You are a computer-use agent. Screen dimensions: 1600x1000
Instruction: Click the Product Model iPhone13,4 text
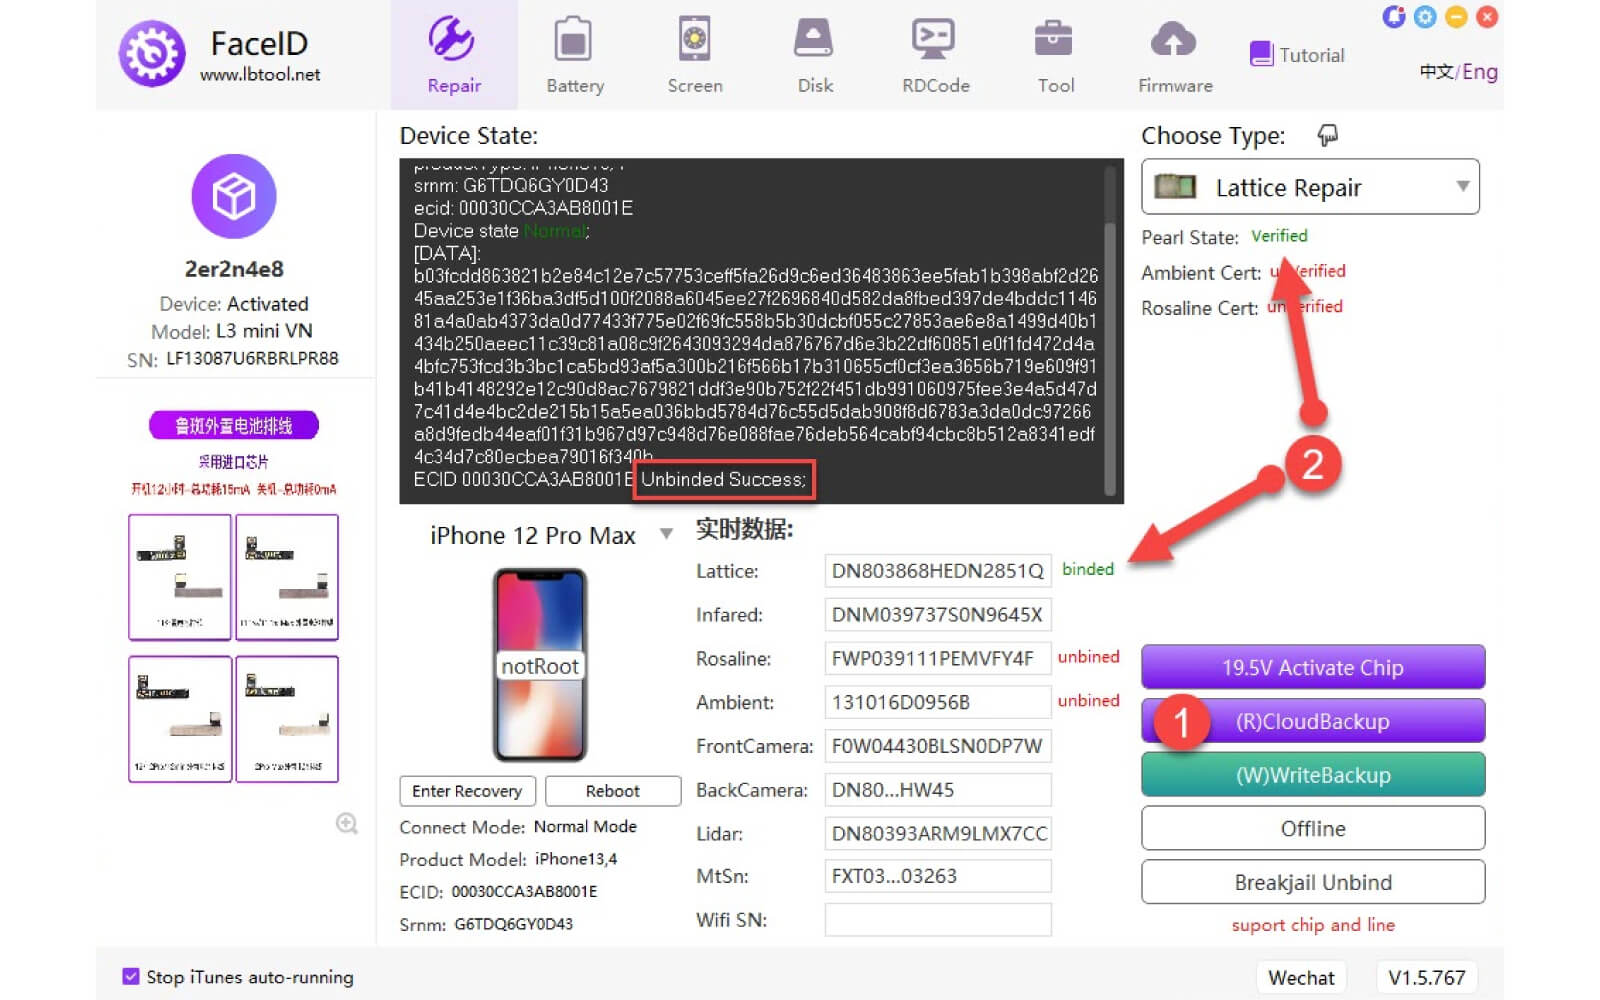(508, 860)
